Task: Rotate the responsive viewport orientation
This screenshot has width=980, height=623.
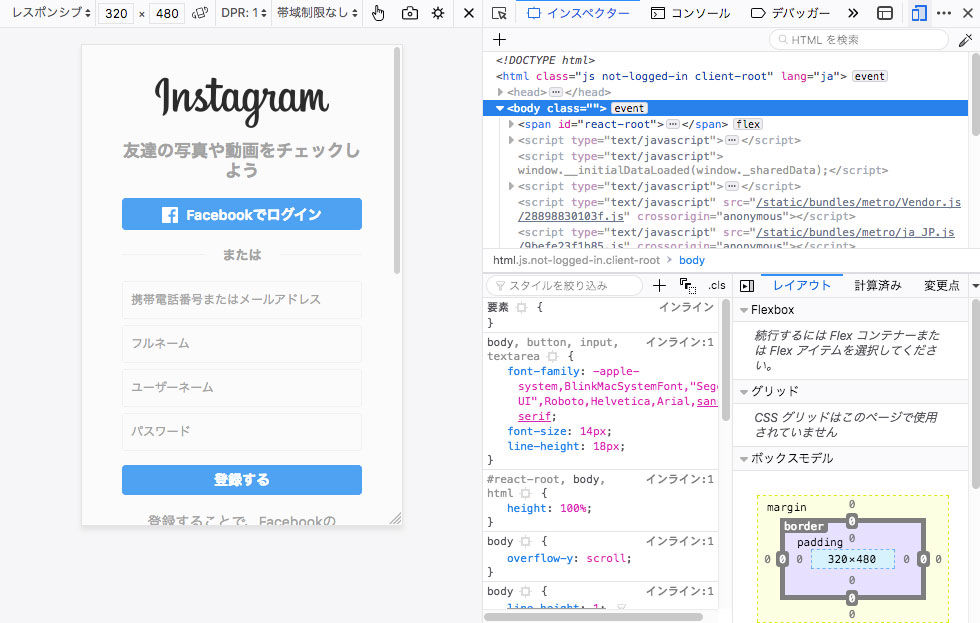Action: pyautogui.click(x=200, y=13)
